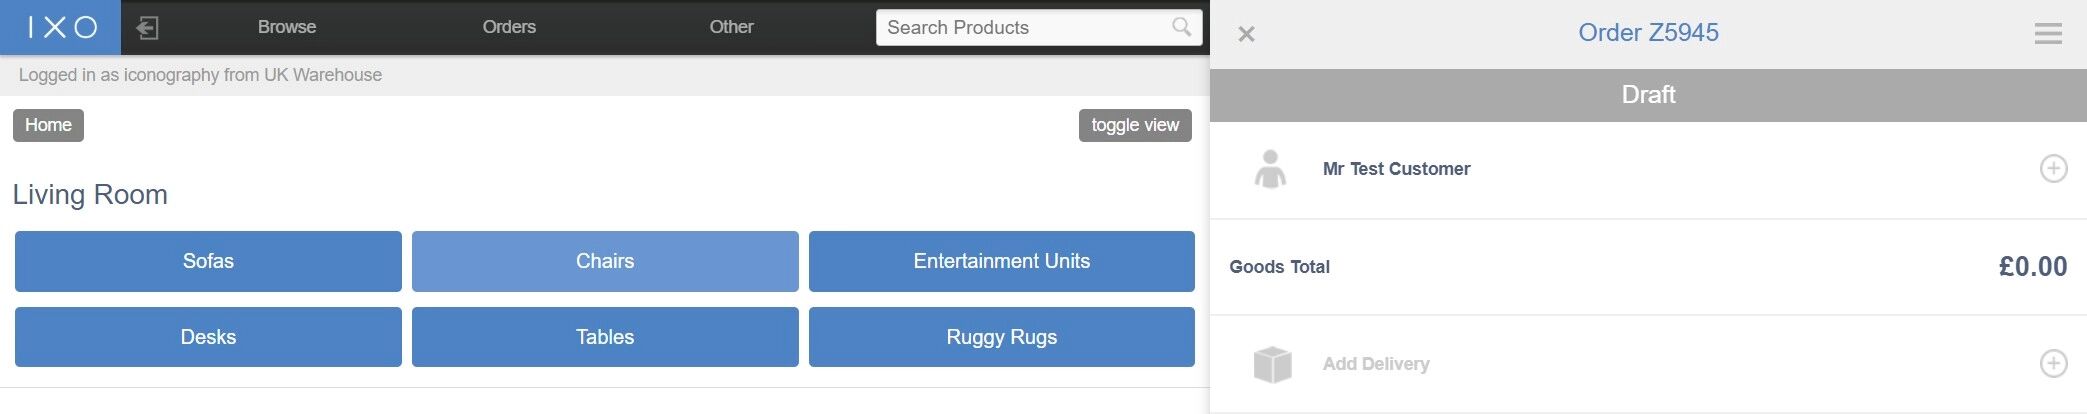The height and width of the screenshot is (414, 2087).
Task: Select the Chairs category
Action: pos(605,261)
